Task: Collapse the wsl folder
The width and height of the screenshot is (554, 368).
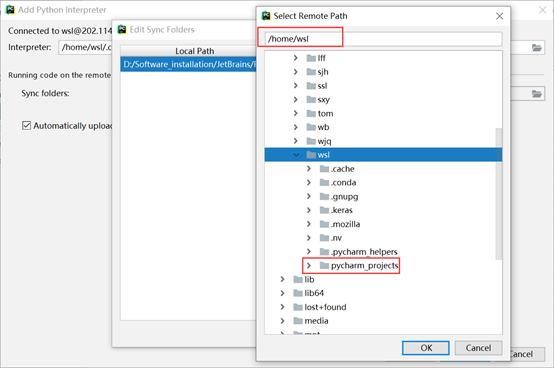Action: coord(296,155)
